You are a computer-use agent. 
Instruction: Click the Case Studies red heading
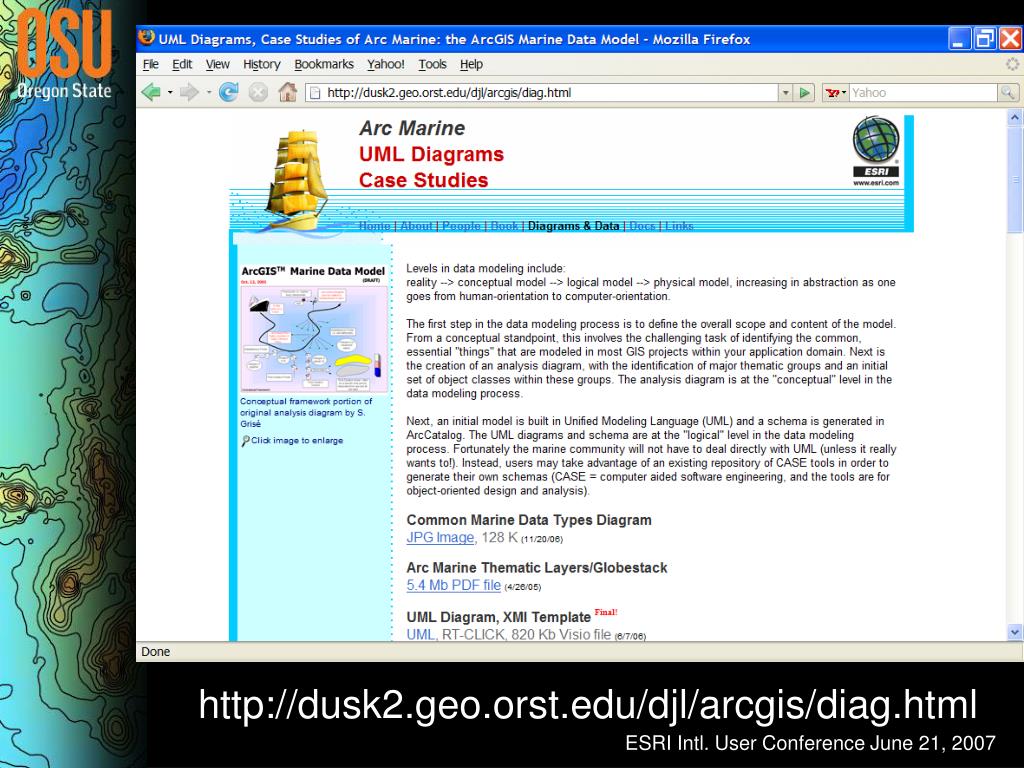click(423, 180)
